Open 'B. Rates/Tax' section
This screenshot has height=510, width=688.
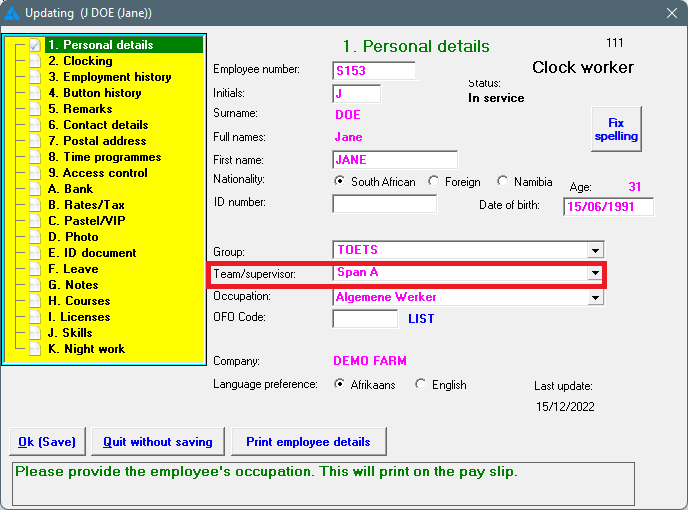pyautogui.click(x=86, y=205)
